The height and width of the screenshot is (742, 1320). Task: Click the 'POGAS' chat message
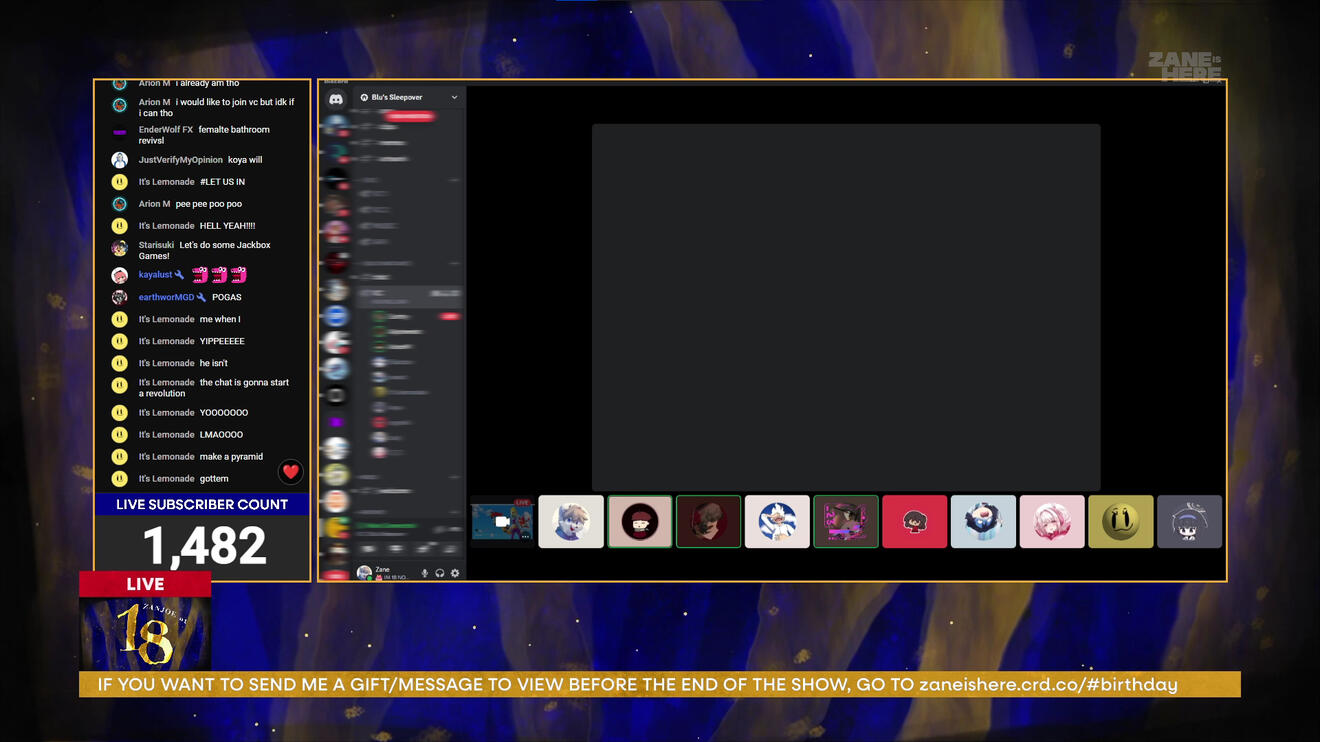coord(226,297)
